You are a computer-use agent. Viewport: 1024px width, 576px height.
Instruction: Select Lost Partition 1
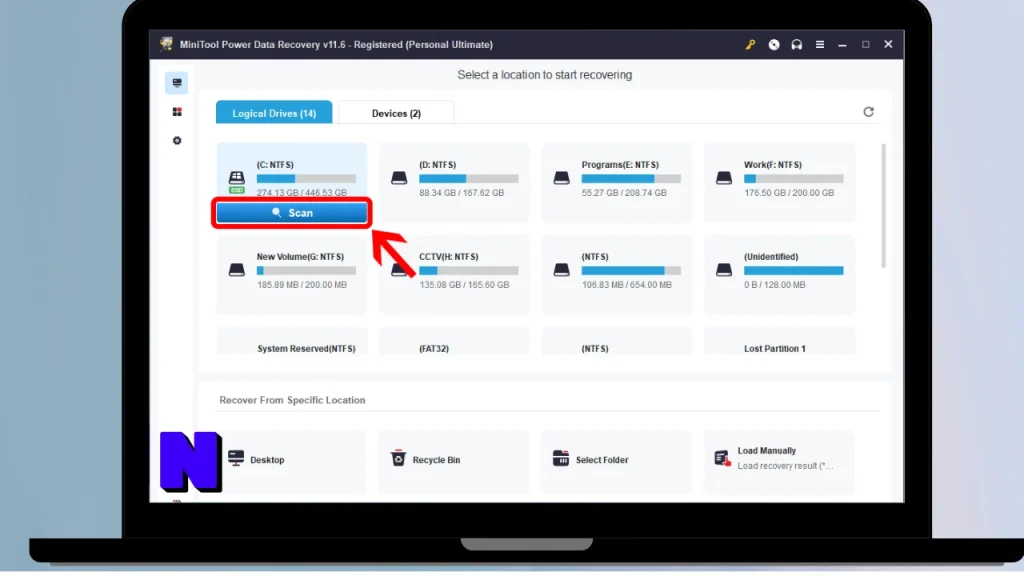(779, 342)
